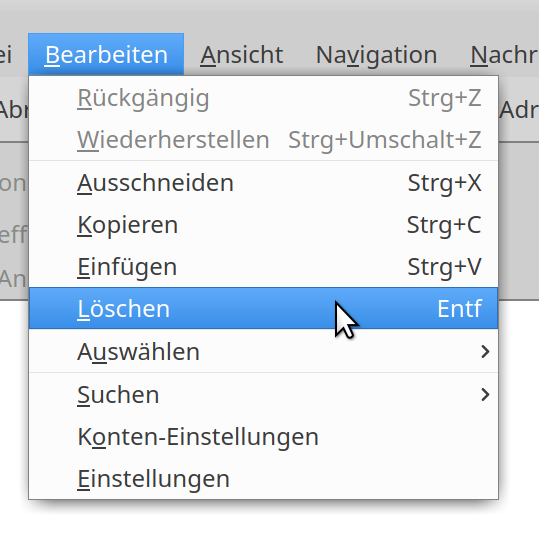Select the highlighted Löschen entry

pyautogui.click(x=263, y=308)
